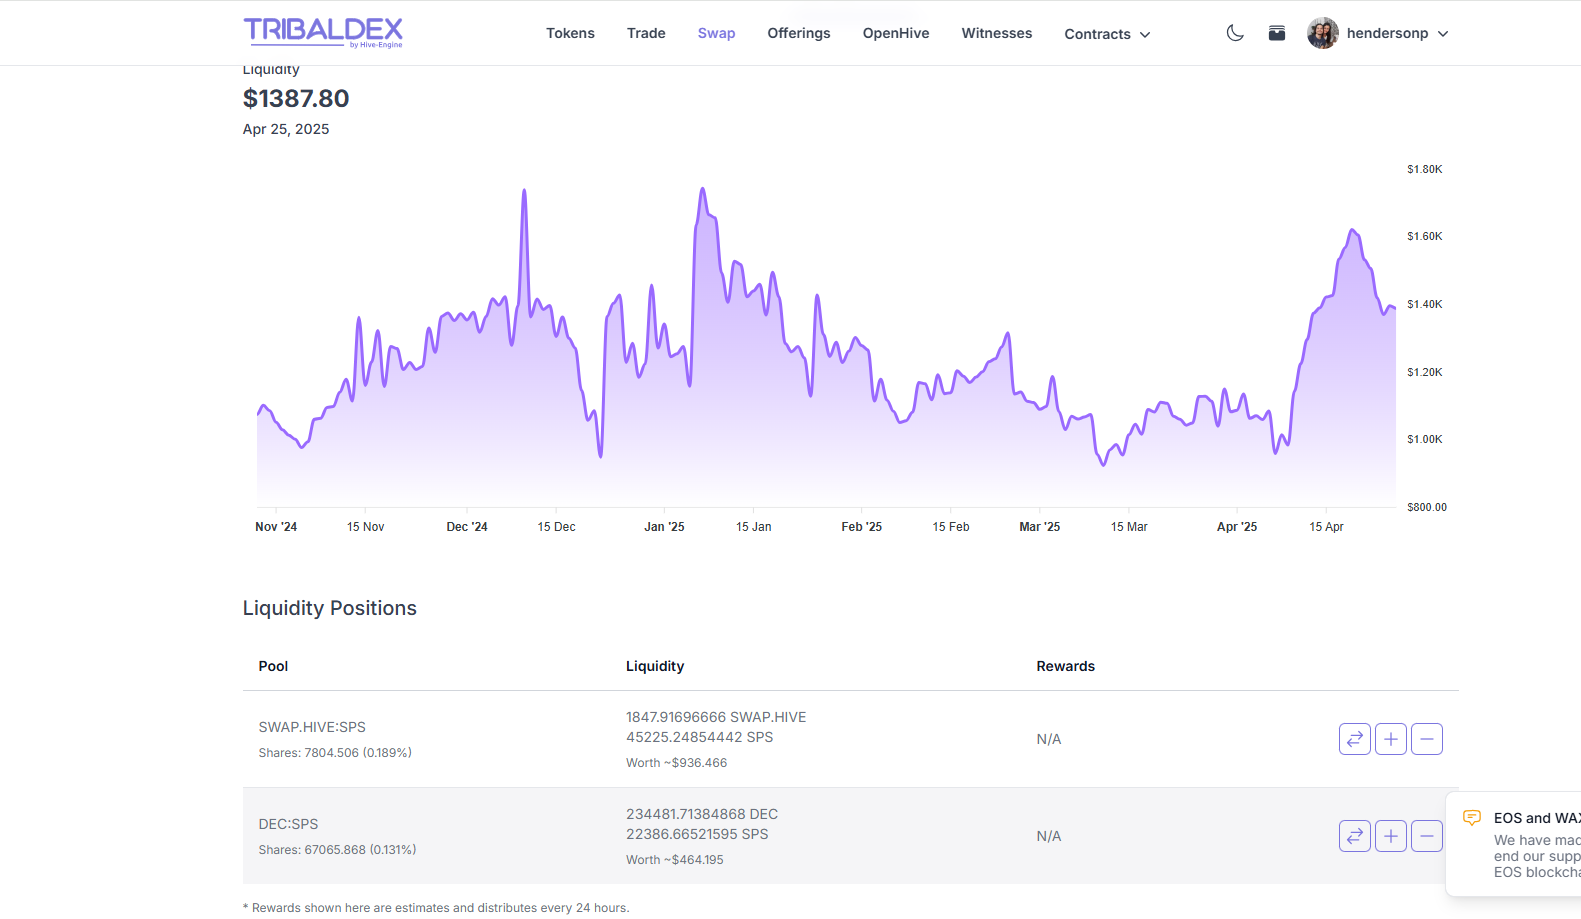Screen dimensions: 1581x919
Task: Open Offerings page
Action: pos(799,33)
